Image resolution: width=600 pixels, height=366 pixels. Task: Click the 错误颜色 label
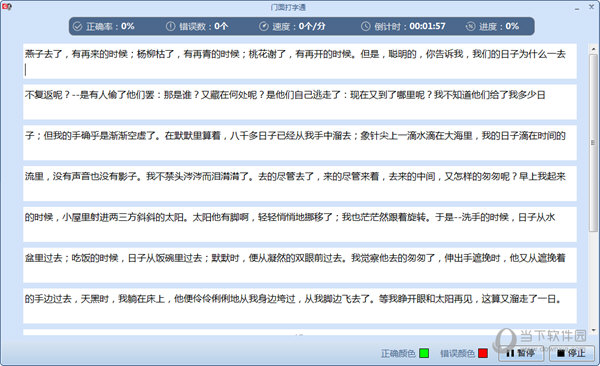(x=457, y=353)
